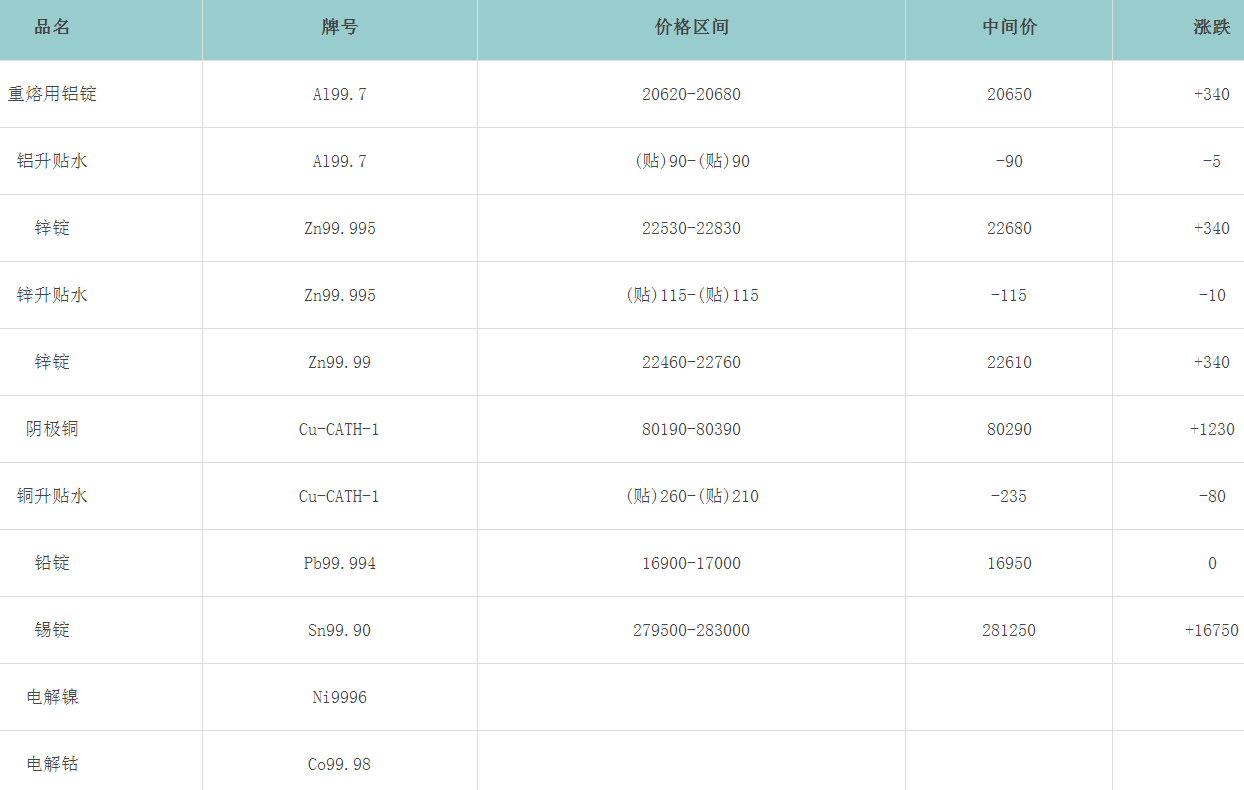
Task: Select the Pb99.994 grade cell
Action: 340,563
